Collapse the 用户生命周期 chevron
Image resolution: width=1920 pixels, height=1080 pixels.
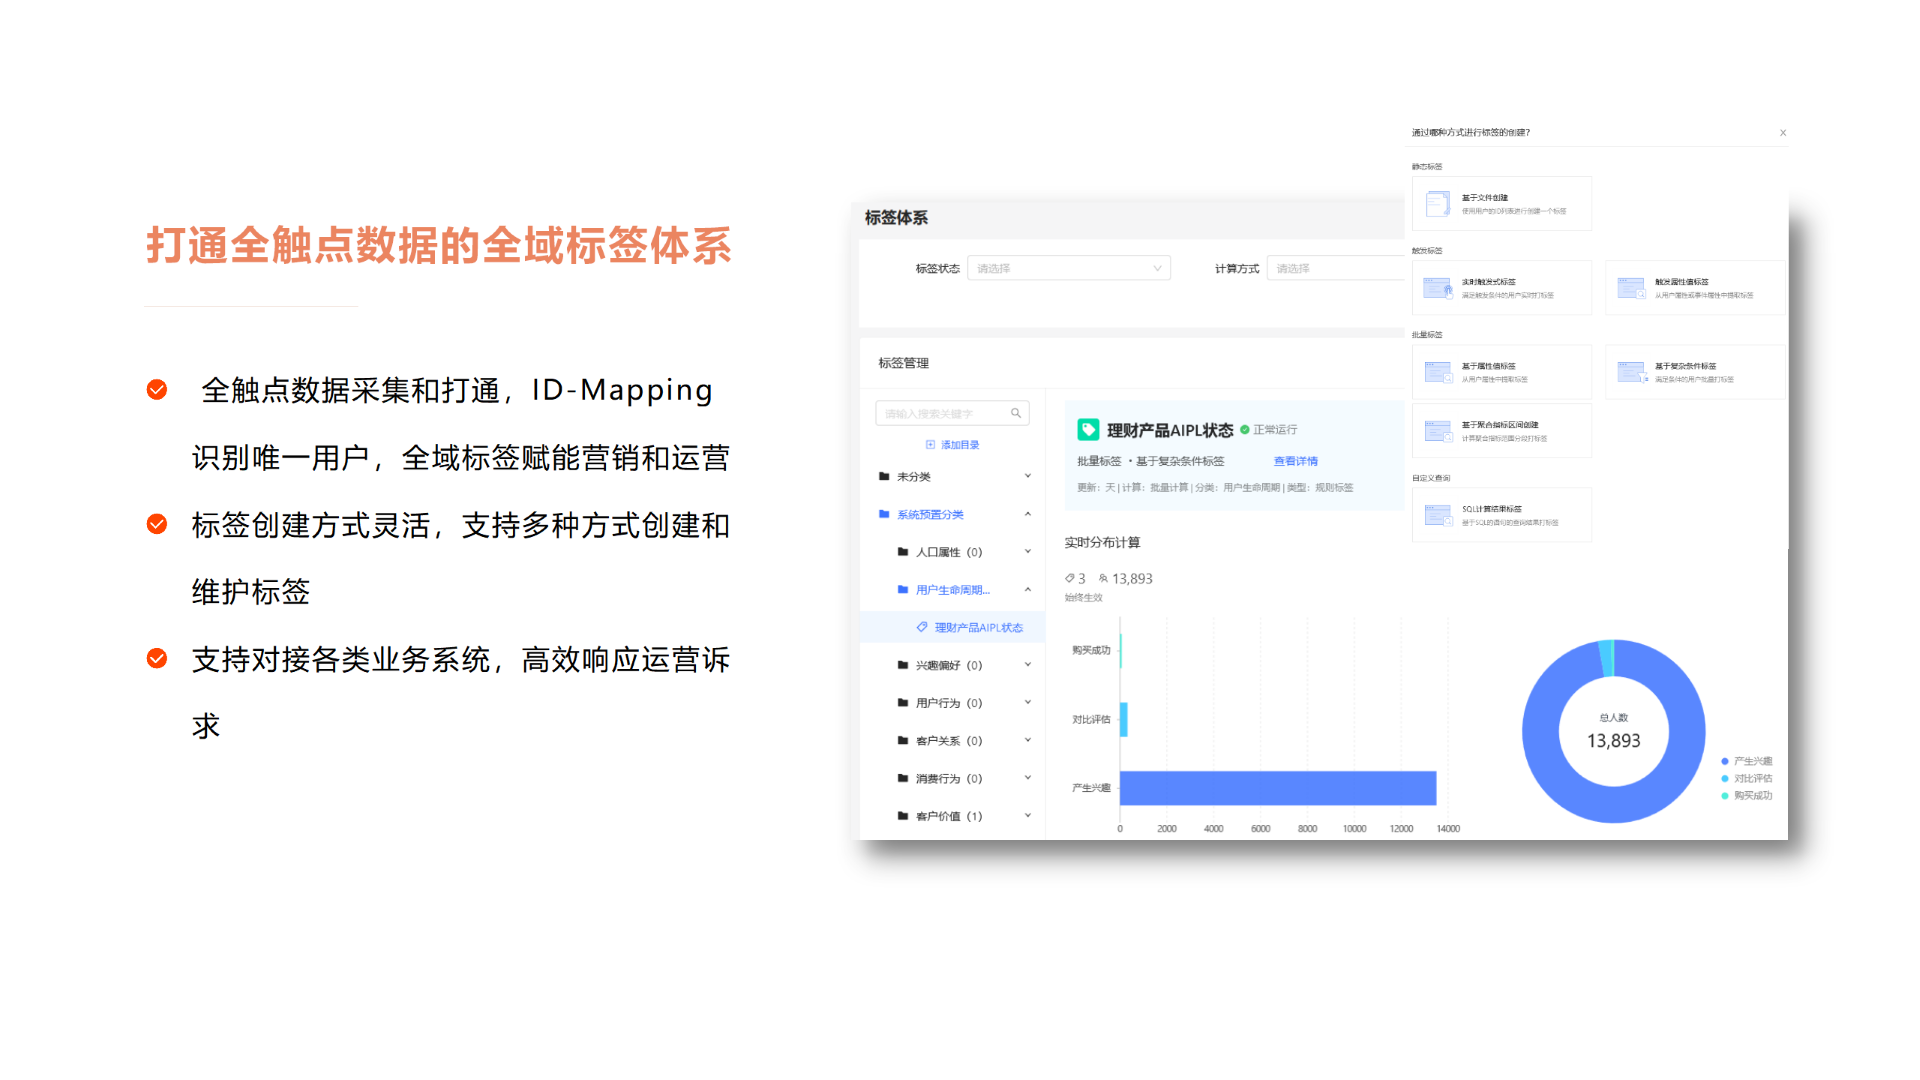[x=1027, y=589]
